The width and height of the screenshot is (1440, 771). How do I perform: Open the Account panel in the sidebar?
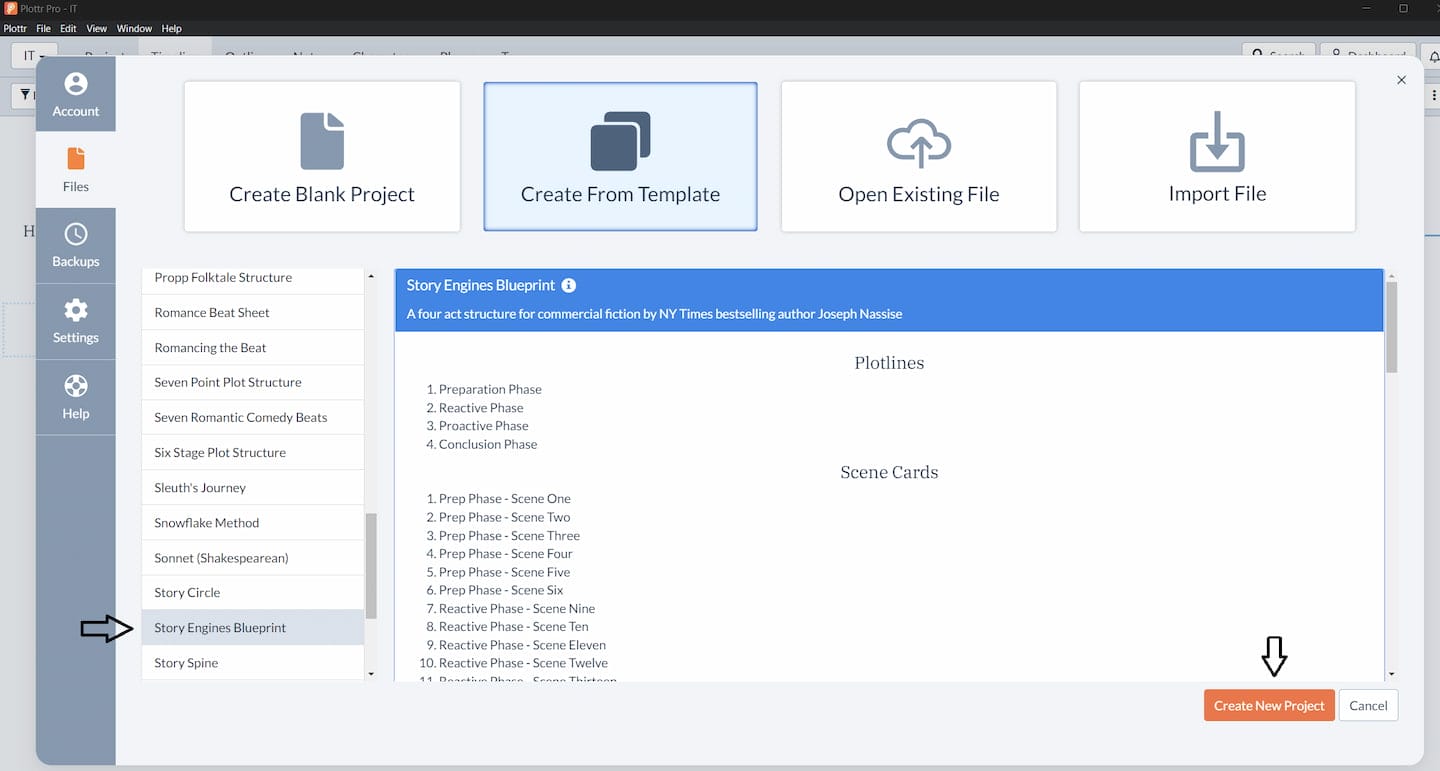[75, 93]
